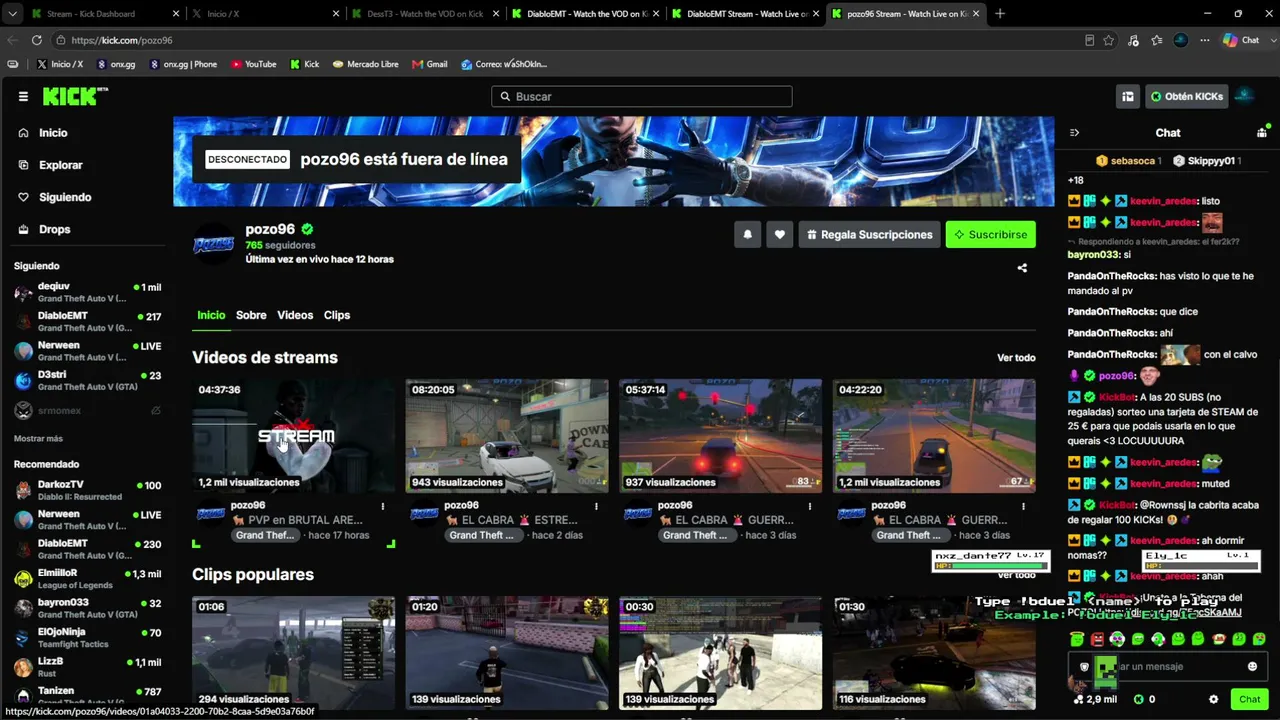Open chat settings gear
This screenshot has width=1280, height=720.
click(x=1214, y=700)
